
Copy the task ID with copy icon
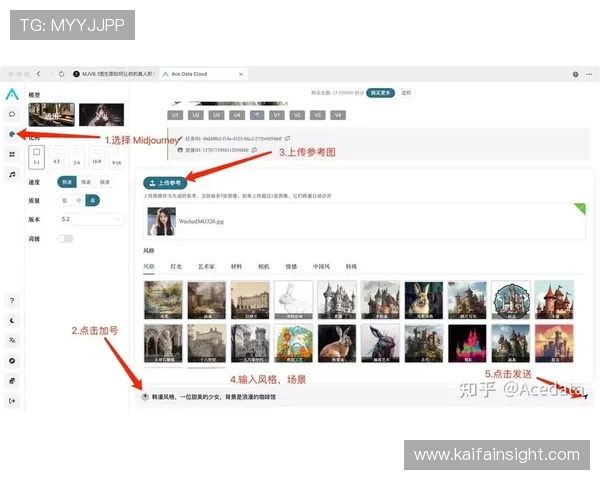tap(287, 138)
